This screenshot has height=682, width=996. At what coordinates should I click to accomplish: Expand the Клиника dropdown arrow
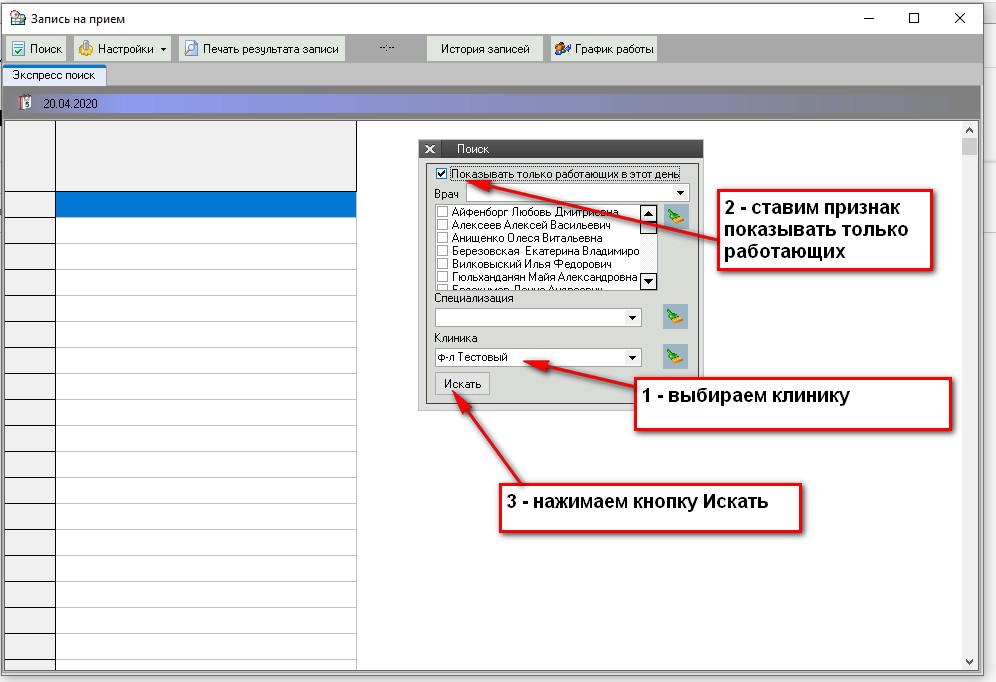point(632,357)
